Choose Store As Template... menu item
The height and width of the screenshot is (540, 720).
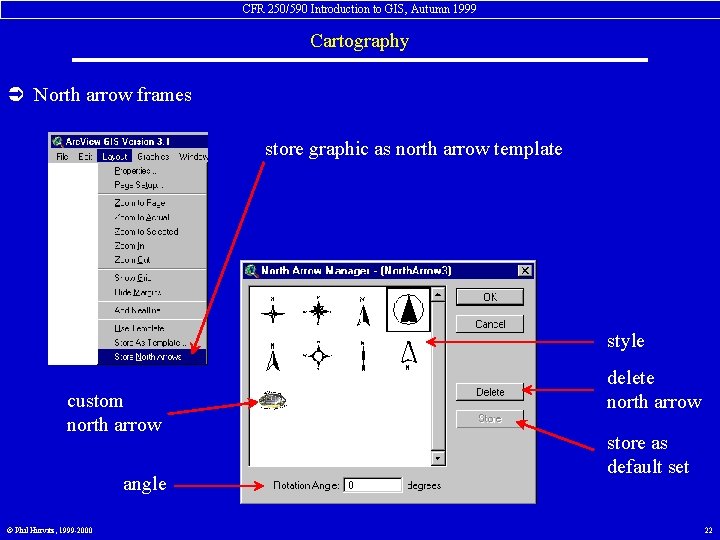pos(152,343)
